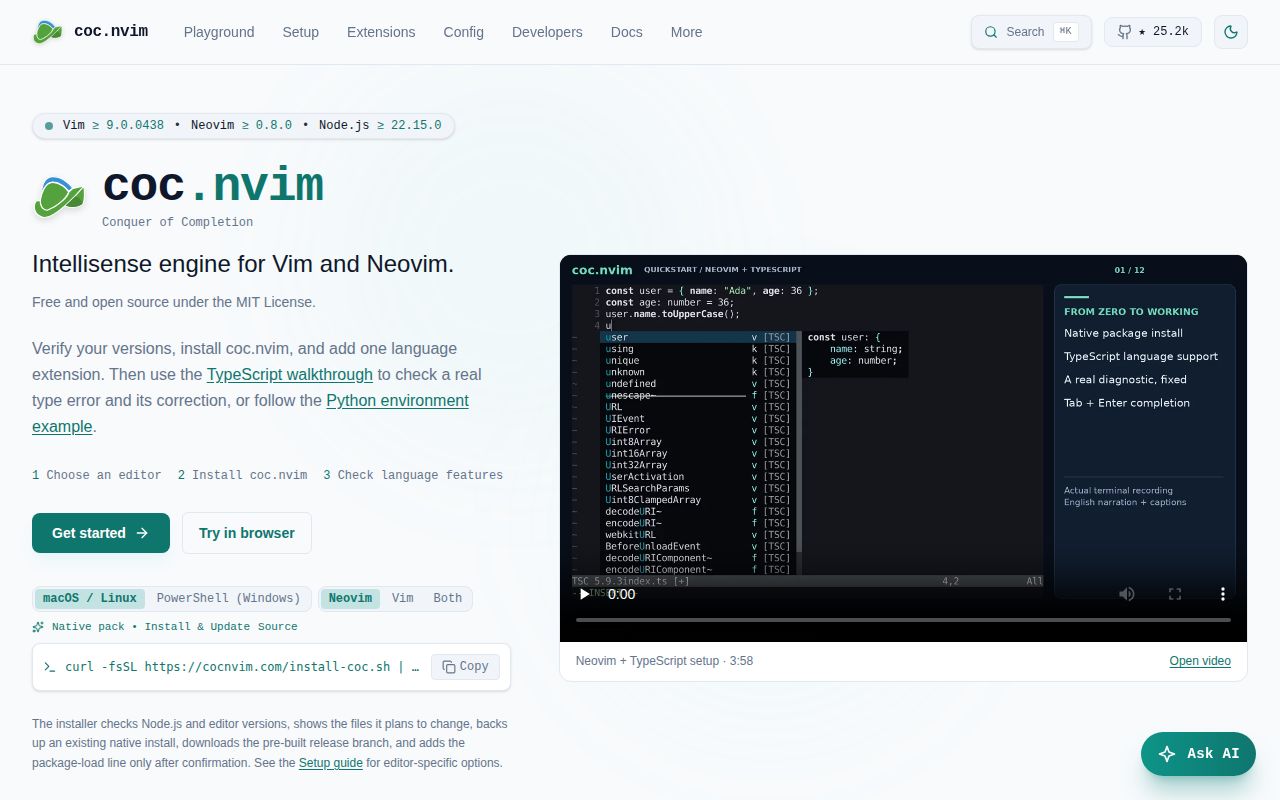Click the Open video link
1280x800 pixels.
[1200, 661]
